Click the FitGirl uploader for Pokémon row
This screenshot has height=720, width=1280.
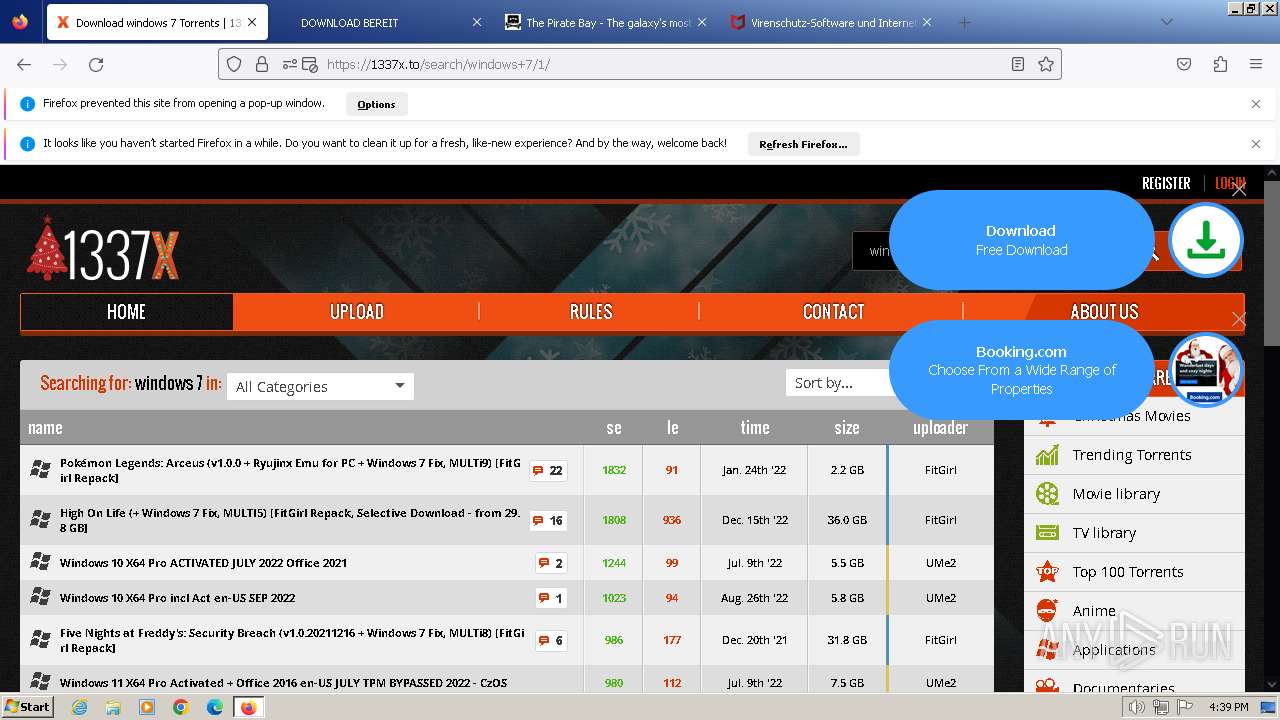point(940,470)
